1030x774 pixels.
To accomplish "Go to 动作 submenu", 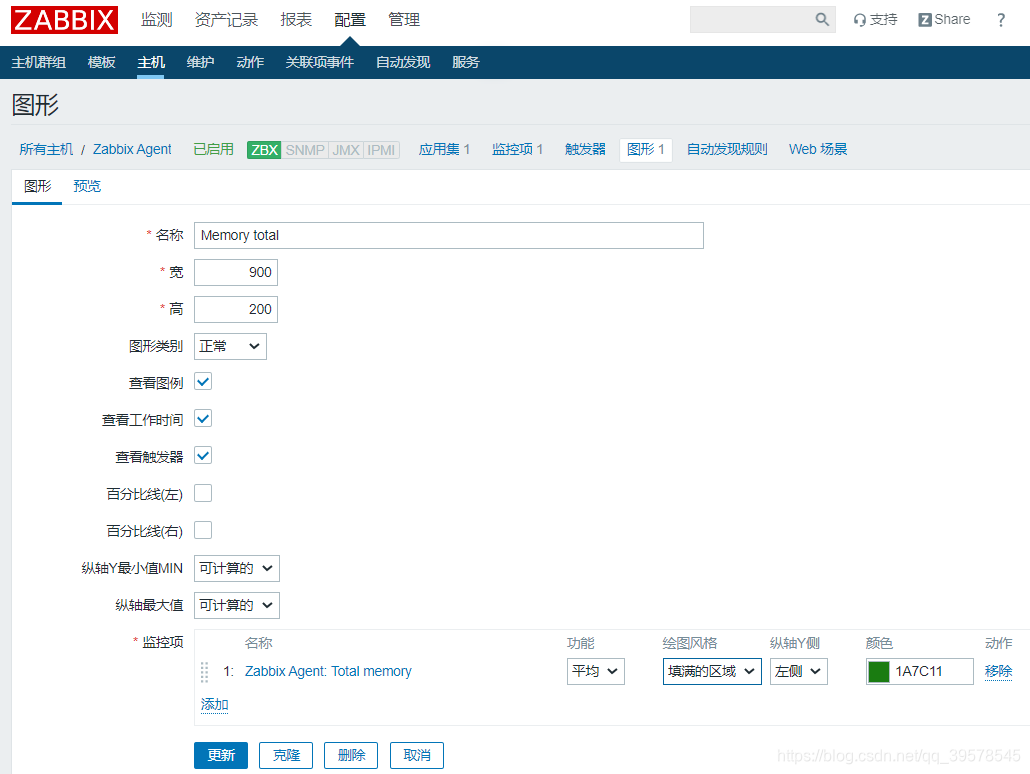I will pyautogui.click(x=250, y=62).
